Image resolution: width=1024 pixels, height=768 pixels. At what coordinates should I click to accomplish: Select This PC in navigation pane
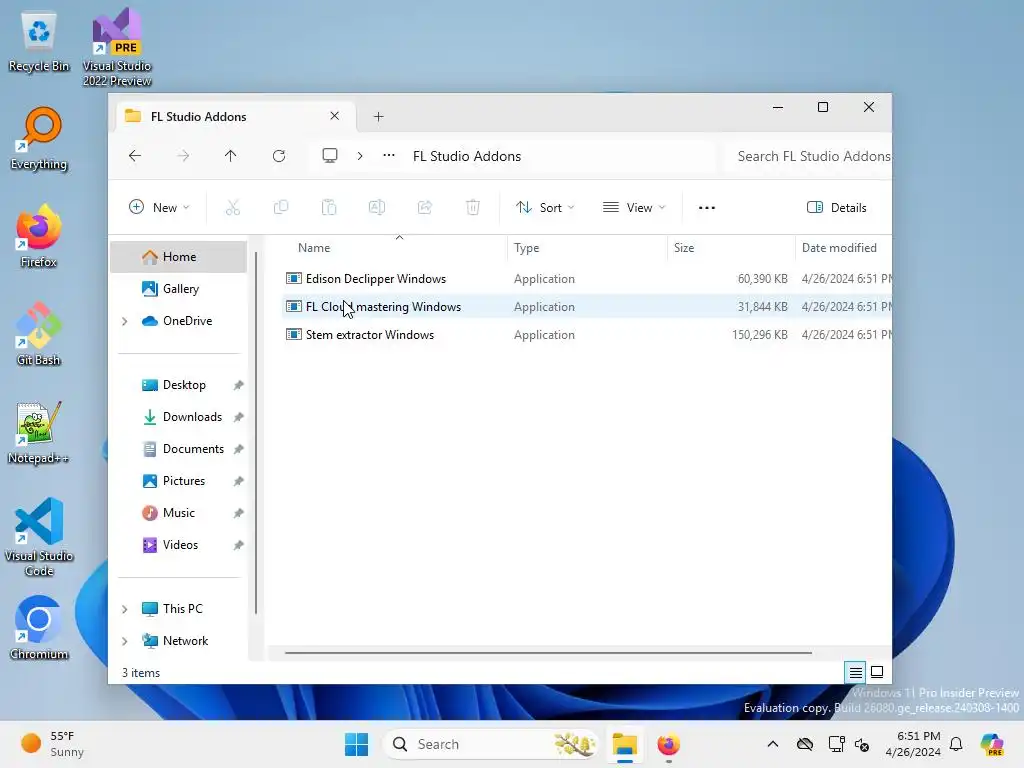pyautogui.click(x=182, y=609)
